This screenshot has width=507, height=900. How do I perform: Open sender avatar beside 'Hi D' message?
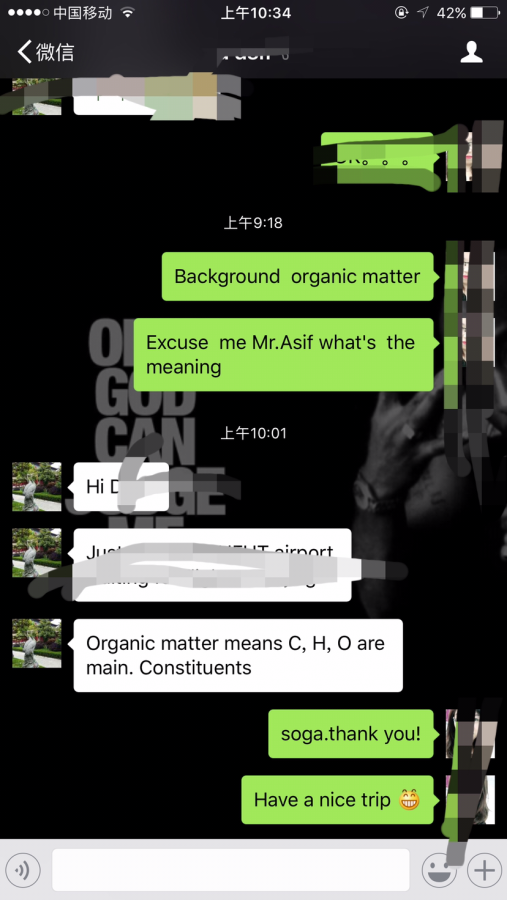tap(37, 486)
